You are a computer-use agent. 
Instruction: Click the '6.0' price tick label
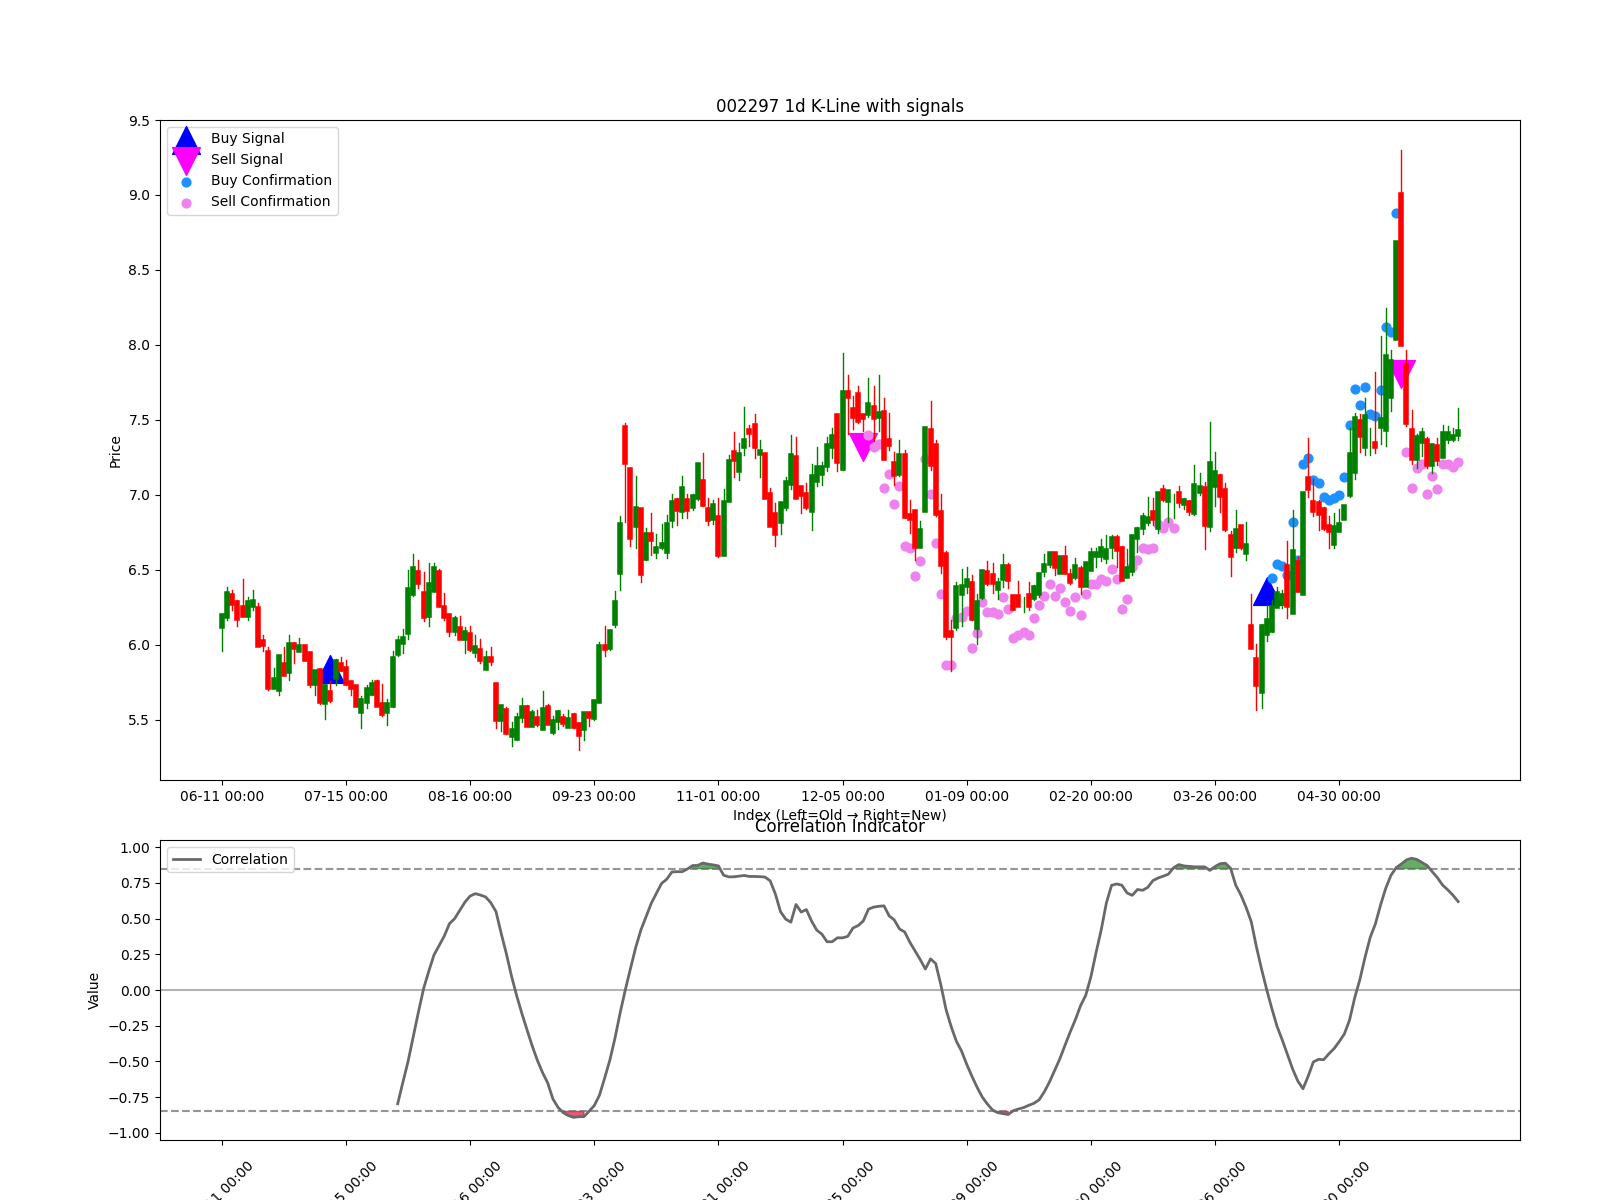pos(139,646)
